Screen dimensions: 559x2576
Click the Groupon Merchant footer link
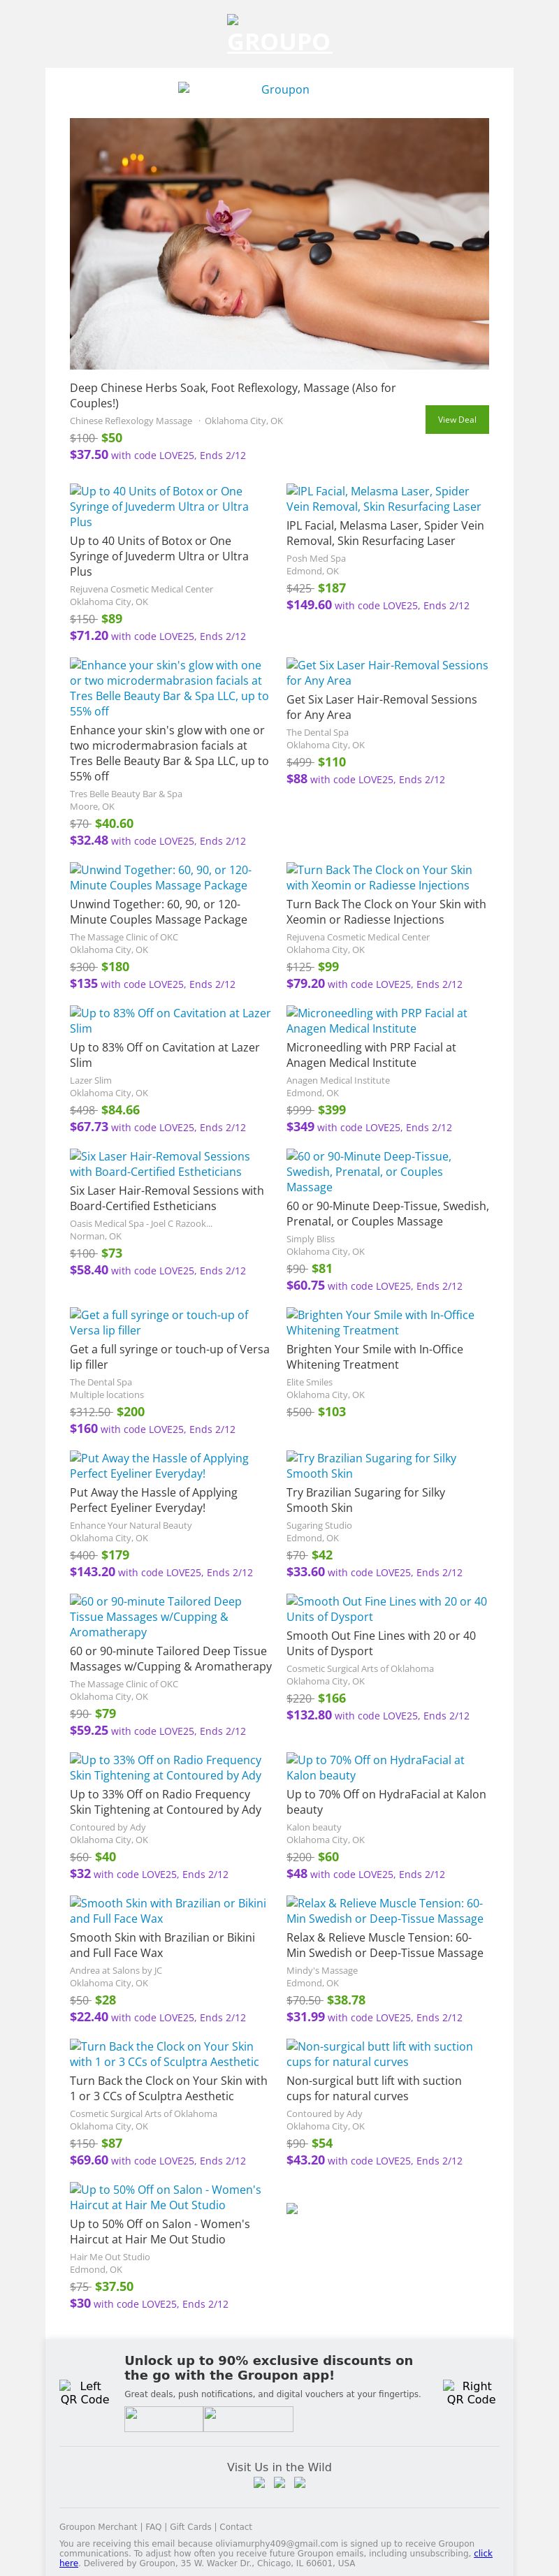100,2526
